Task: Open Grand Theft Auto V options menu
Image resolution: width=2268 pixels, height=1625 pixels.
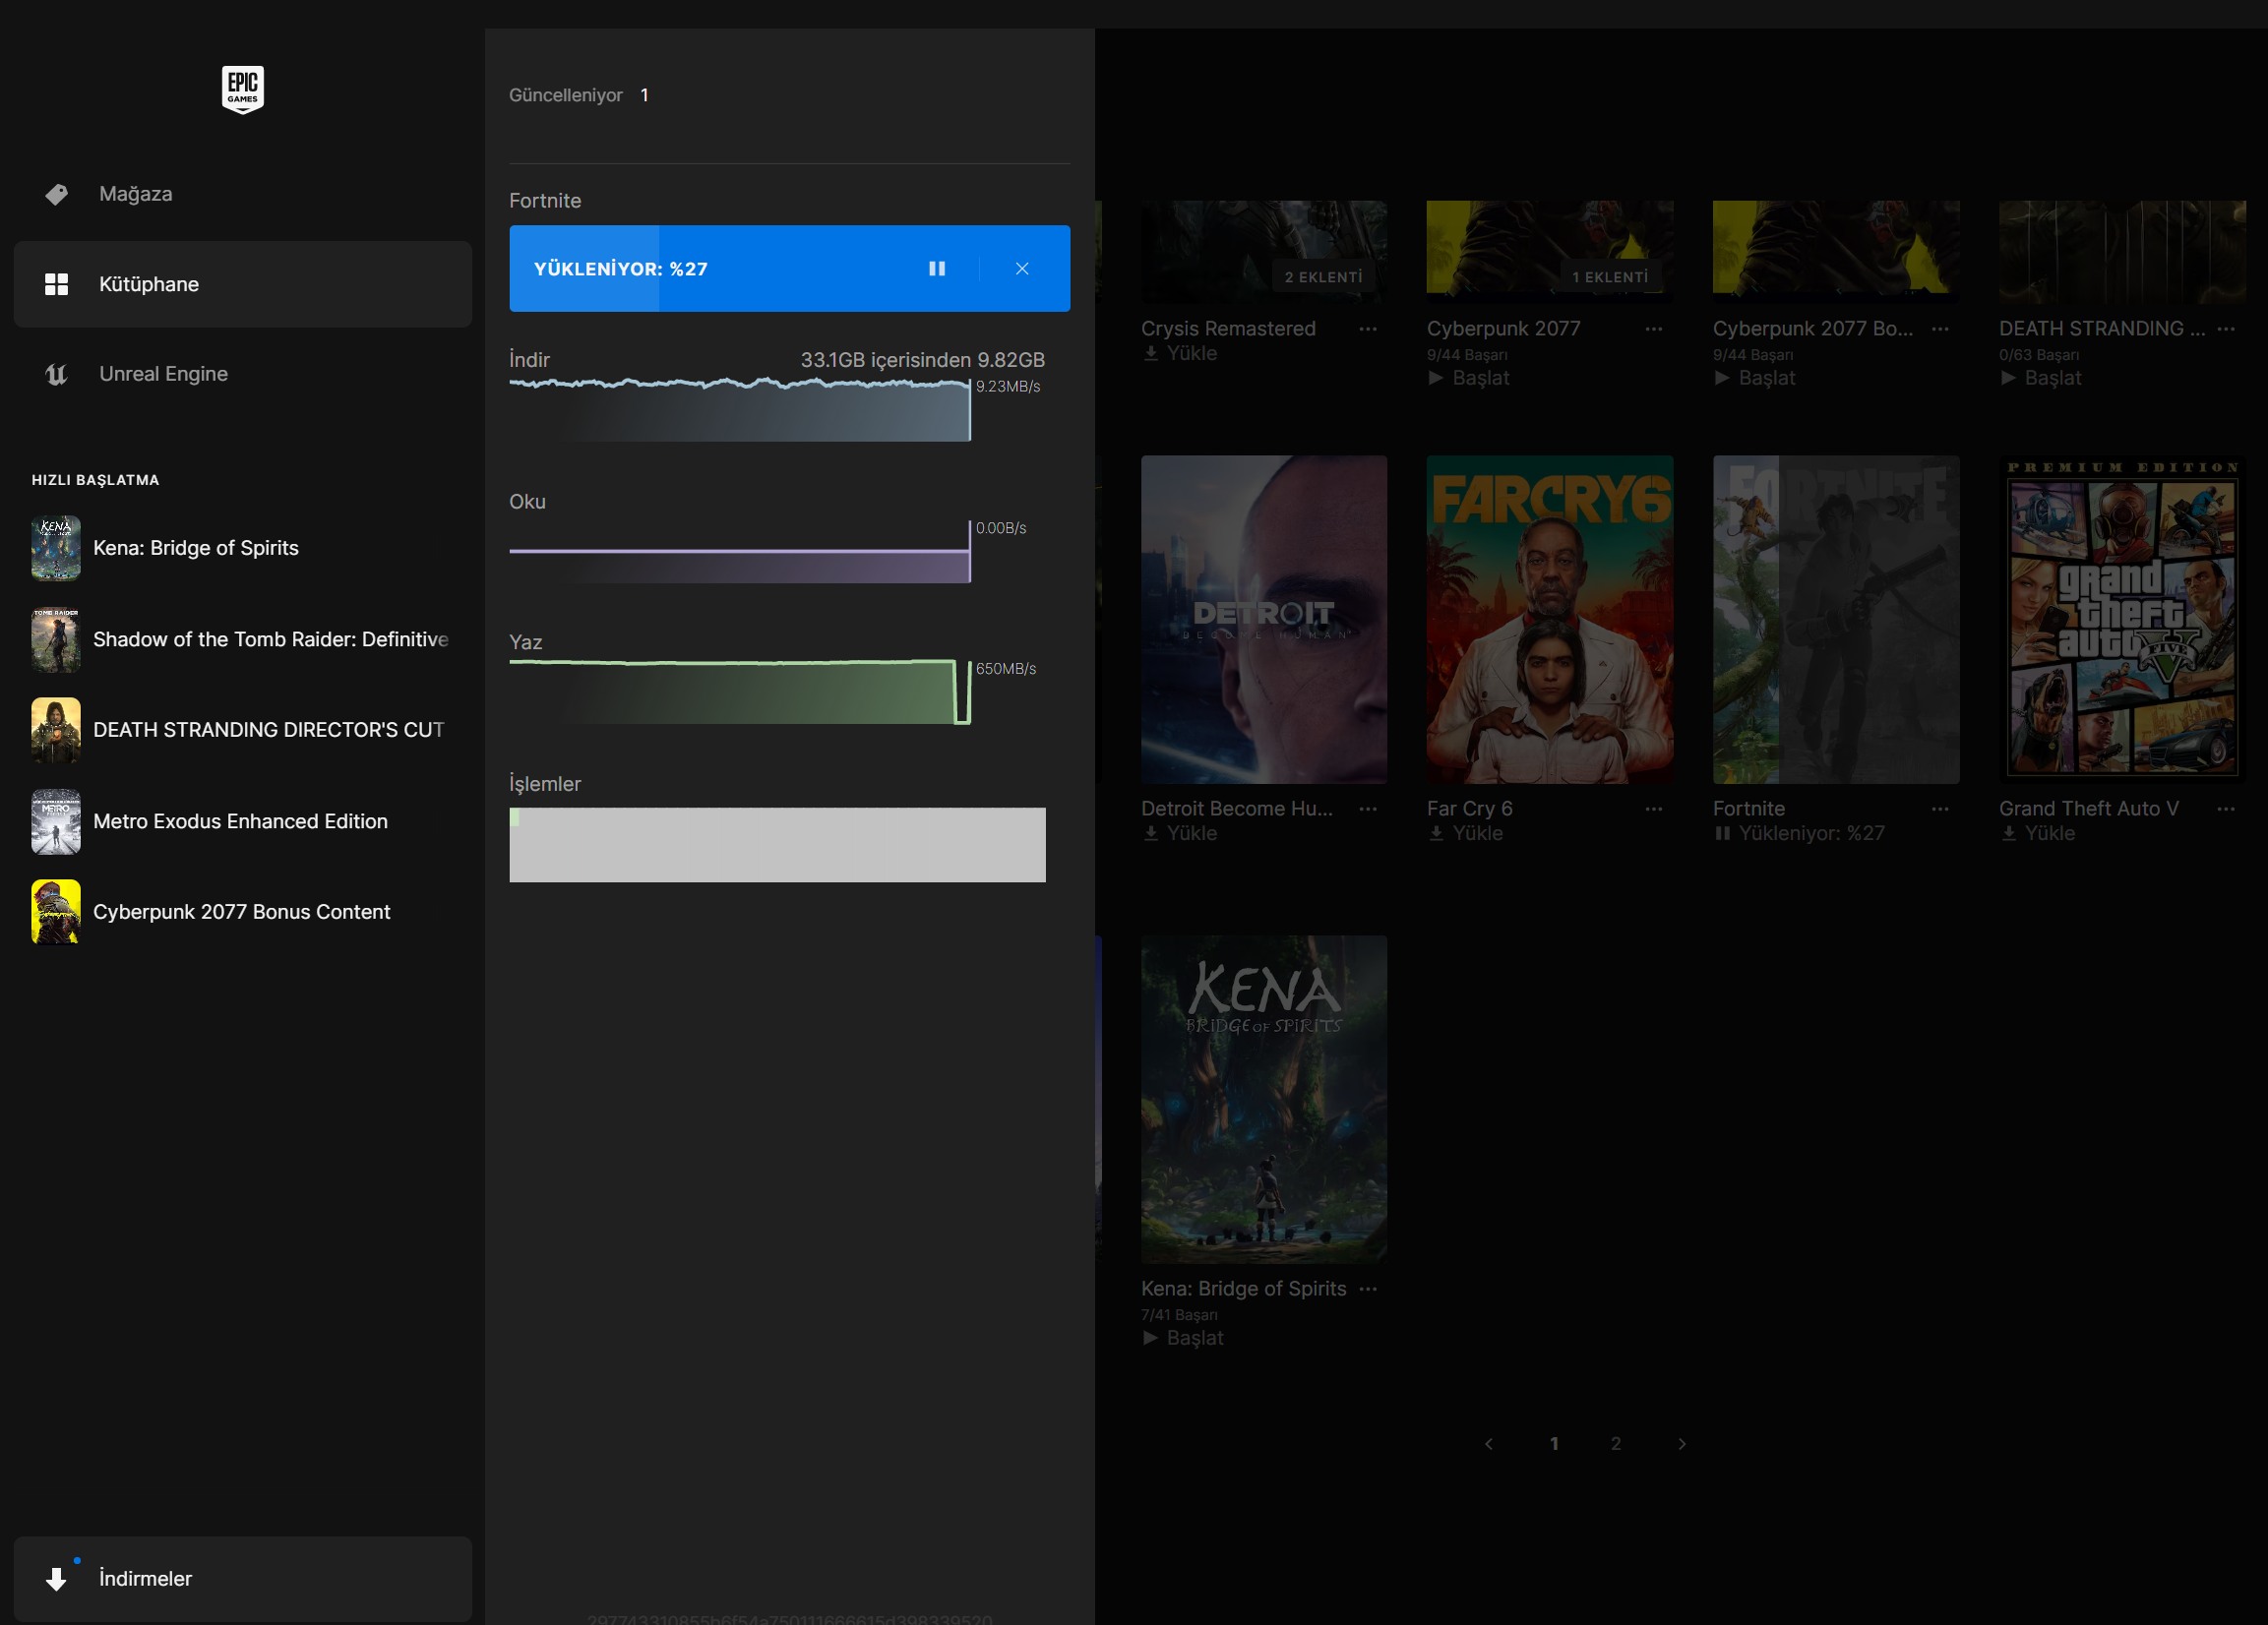Action: point(2226,809)
